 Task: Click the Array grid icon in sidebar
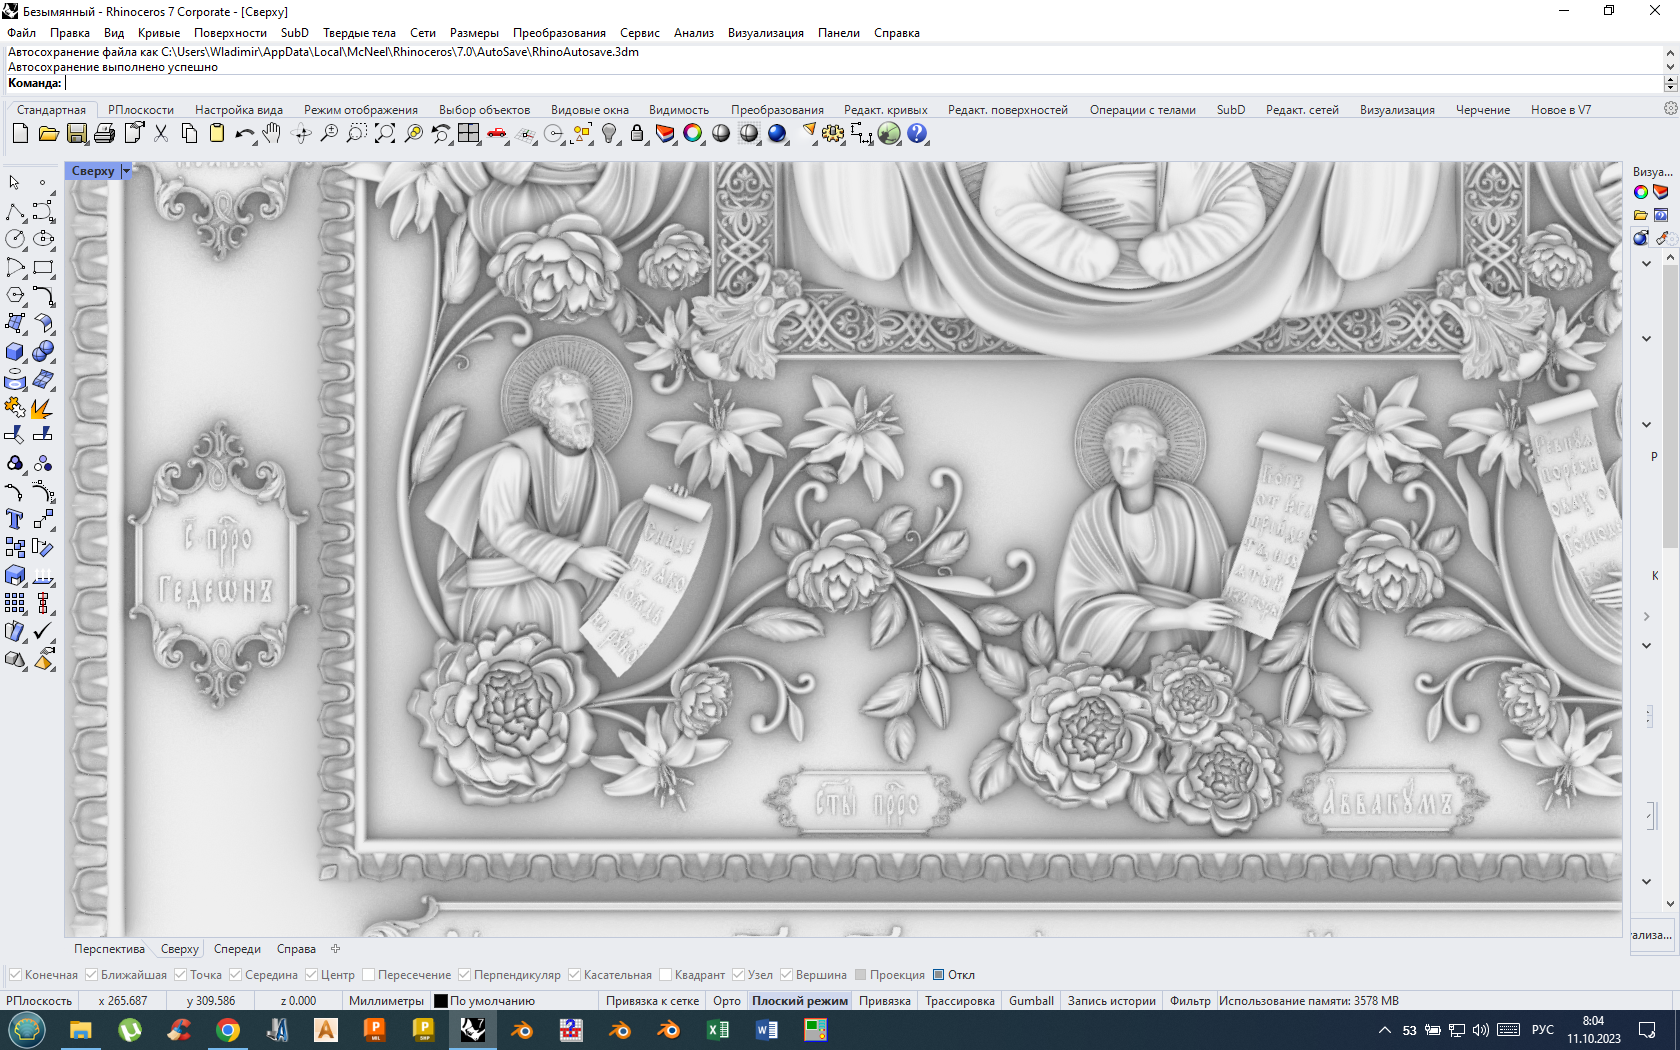coord(15,603)
